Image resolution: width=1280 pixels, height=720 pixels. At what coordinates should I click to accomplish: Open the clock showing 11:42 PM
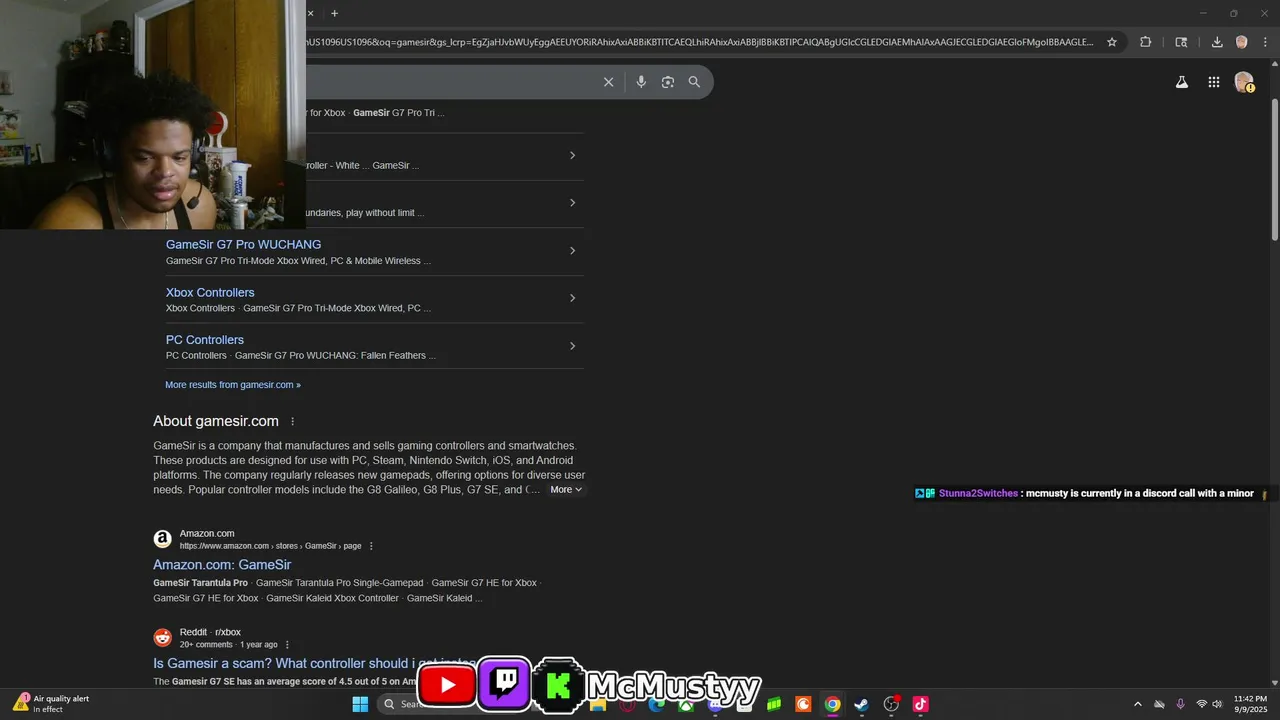(1250, 704)
